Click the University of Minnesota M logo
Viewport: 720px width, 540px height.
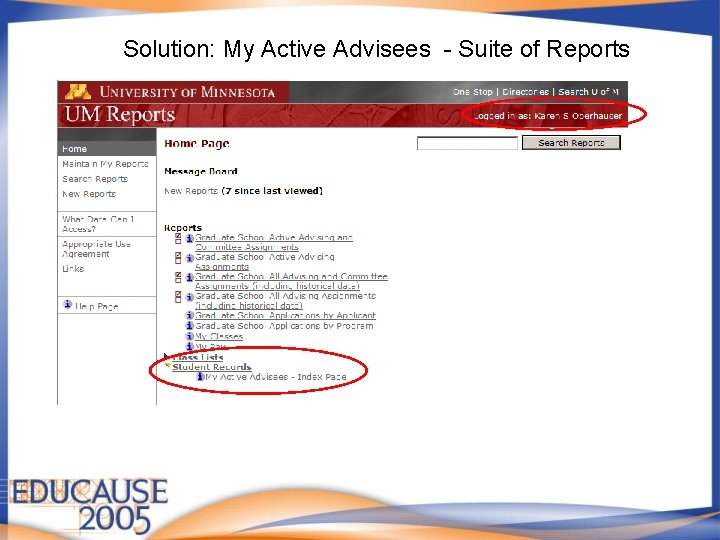coord(78,92)
